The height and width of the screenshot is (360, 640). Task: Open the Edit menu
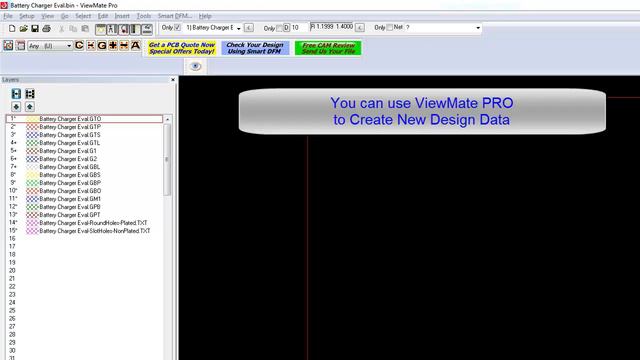click(x=103, y=16)
